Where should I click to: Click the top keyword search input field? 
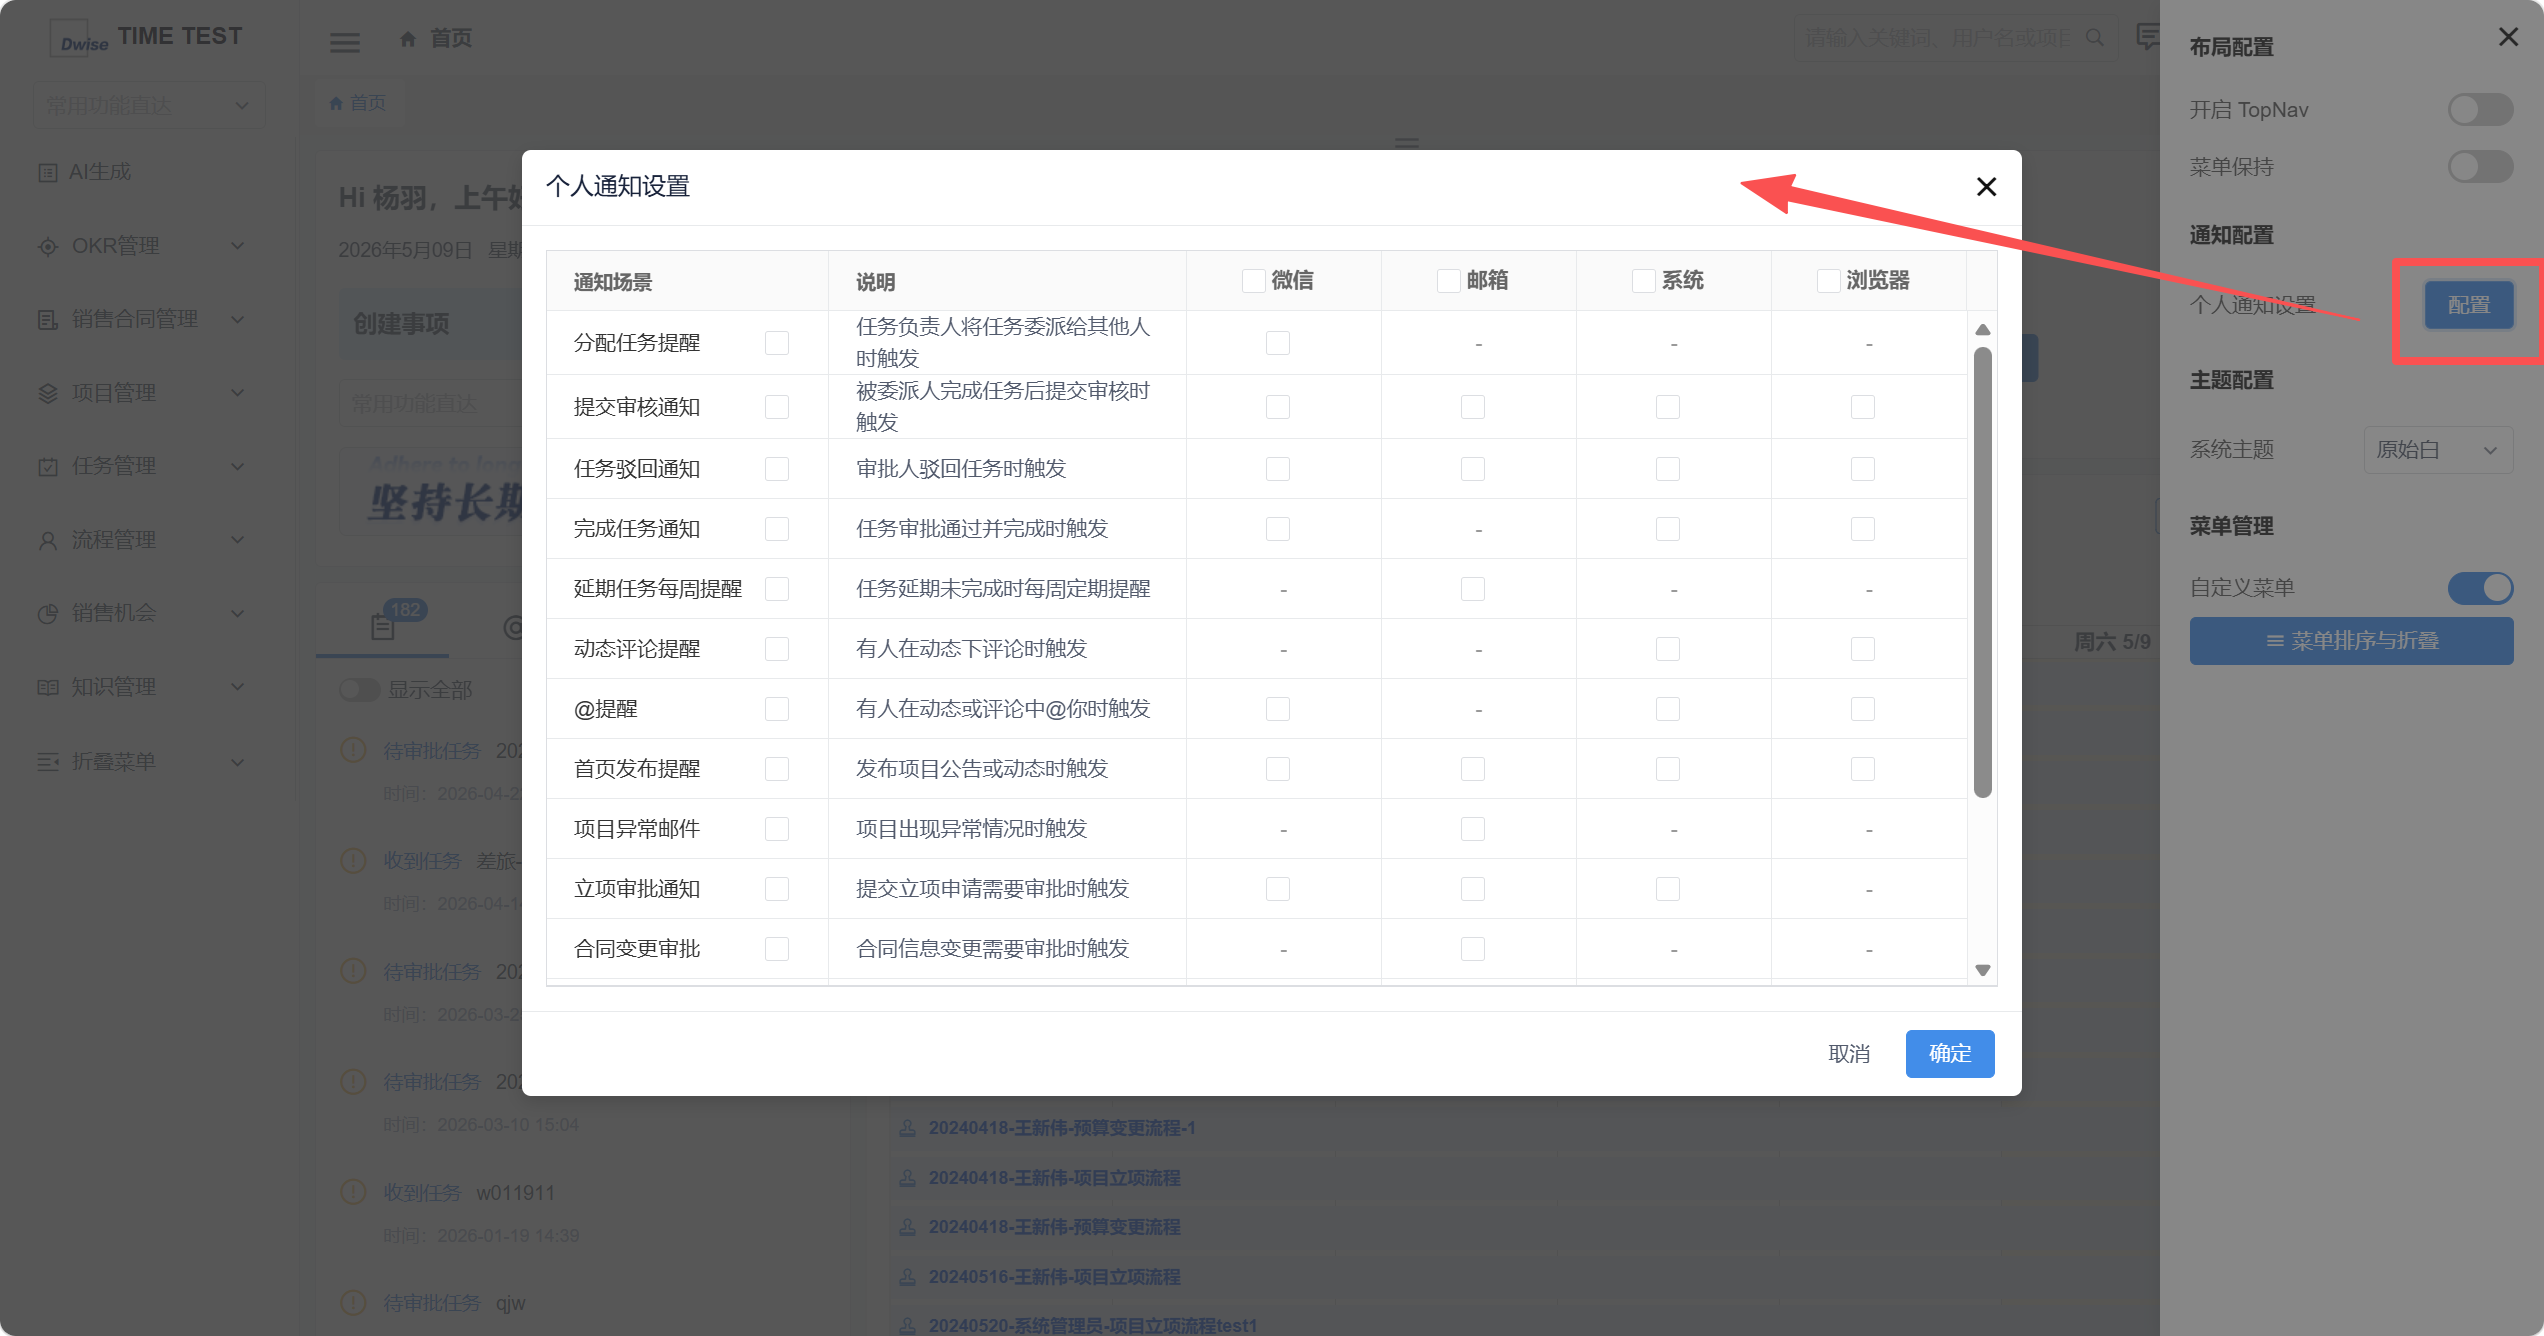1956,38
